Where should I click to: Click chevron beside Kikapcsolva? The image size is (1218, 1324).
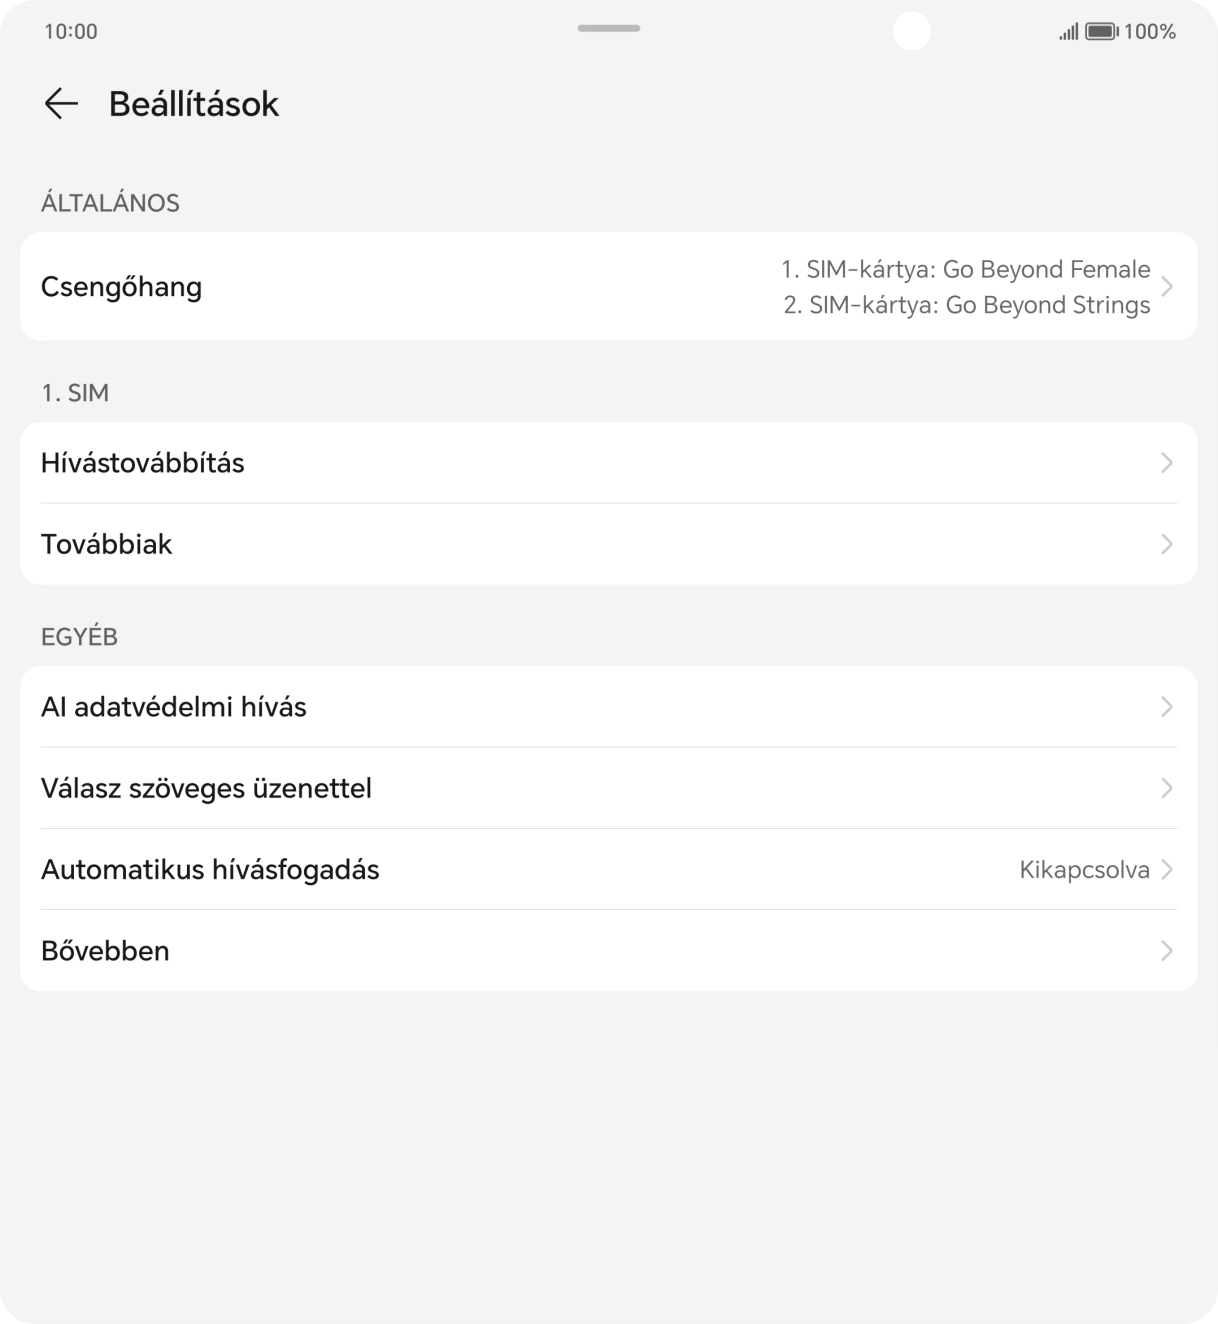point(1167,870)
